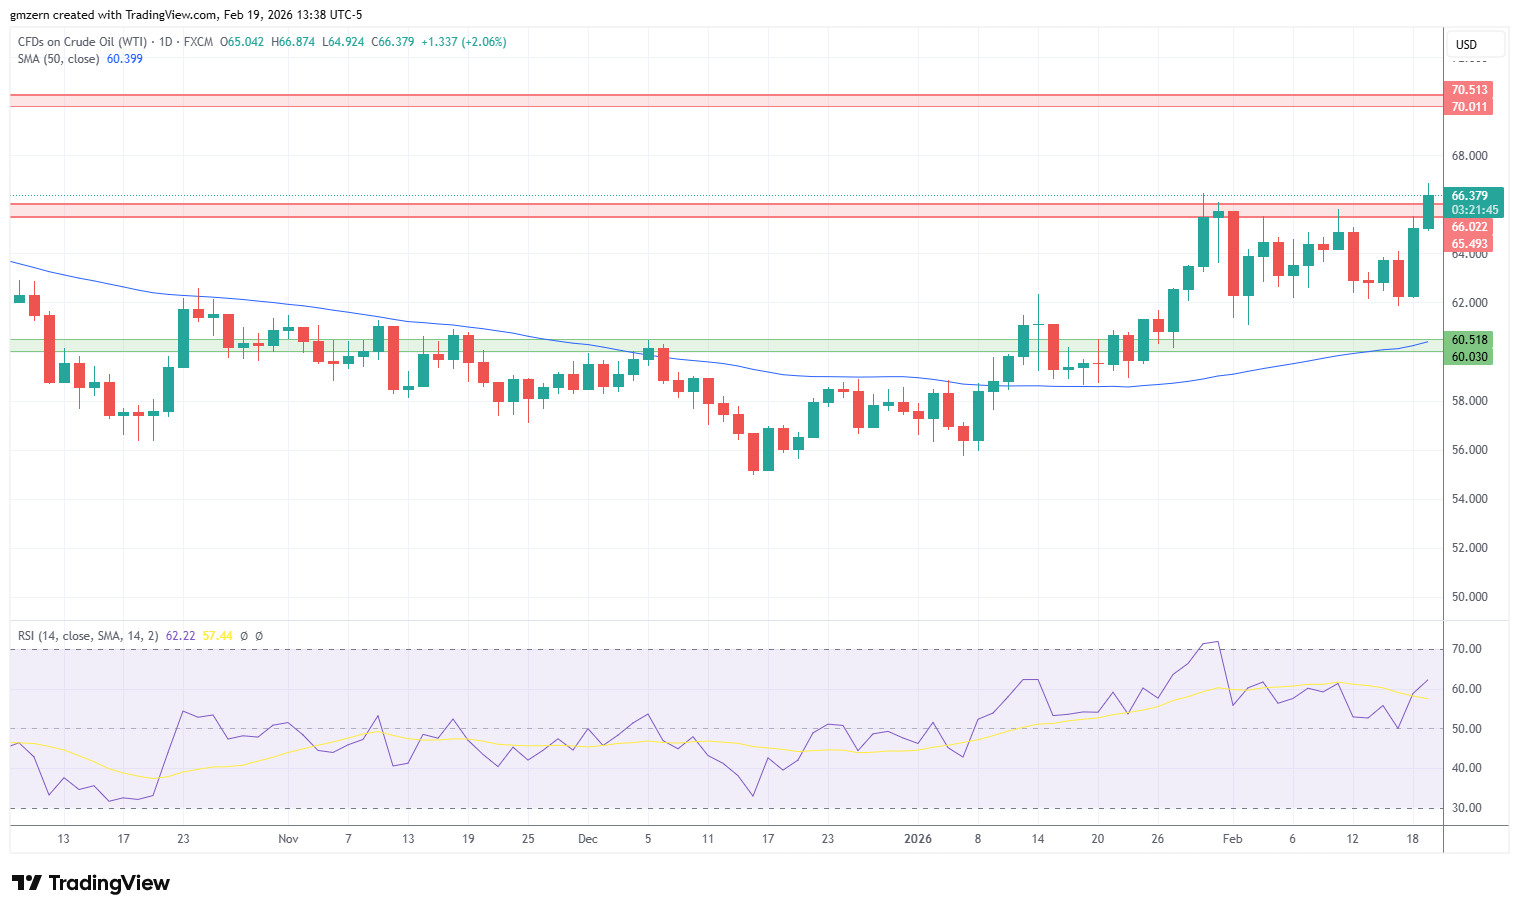Click the close value C66.379 in legend
The width and height of the screenshot is (1519, 913).
[393, 42]
